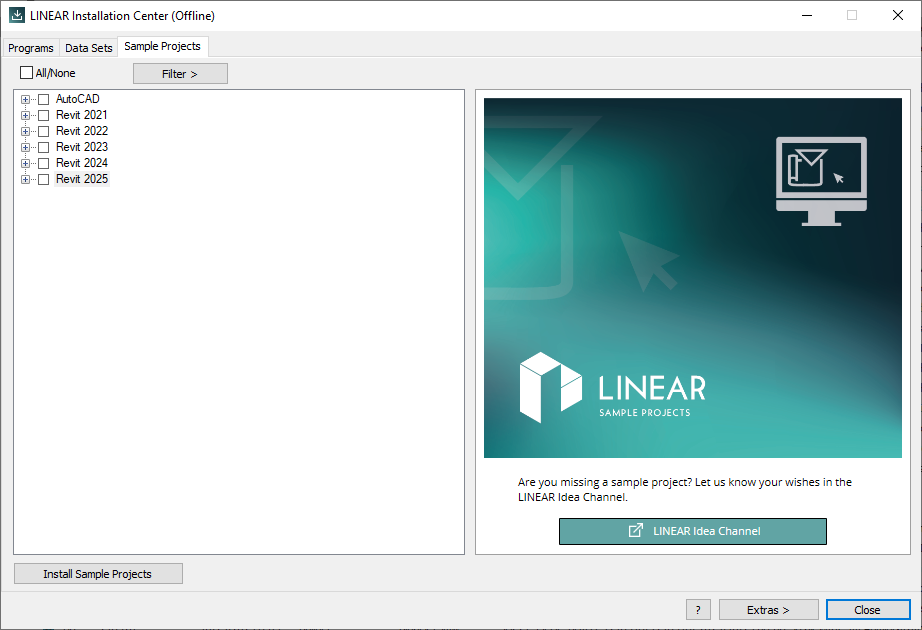Check the Revit 2024 checkbox
The width and height of the screenshot is (922, 630).
[x=44, y=163]
